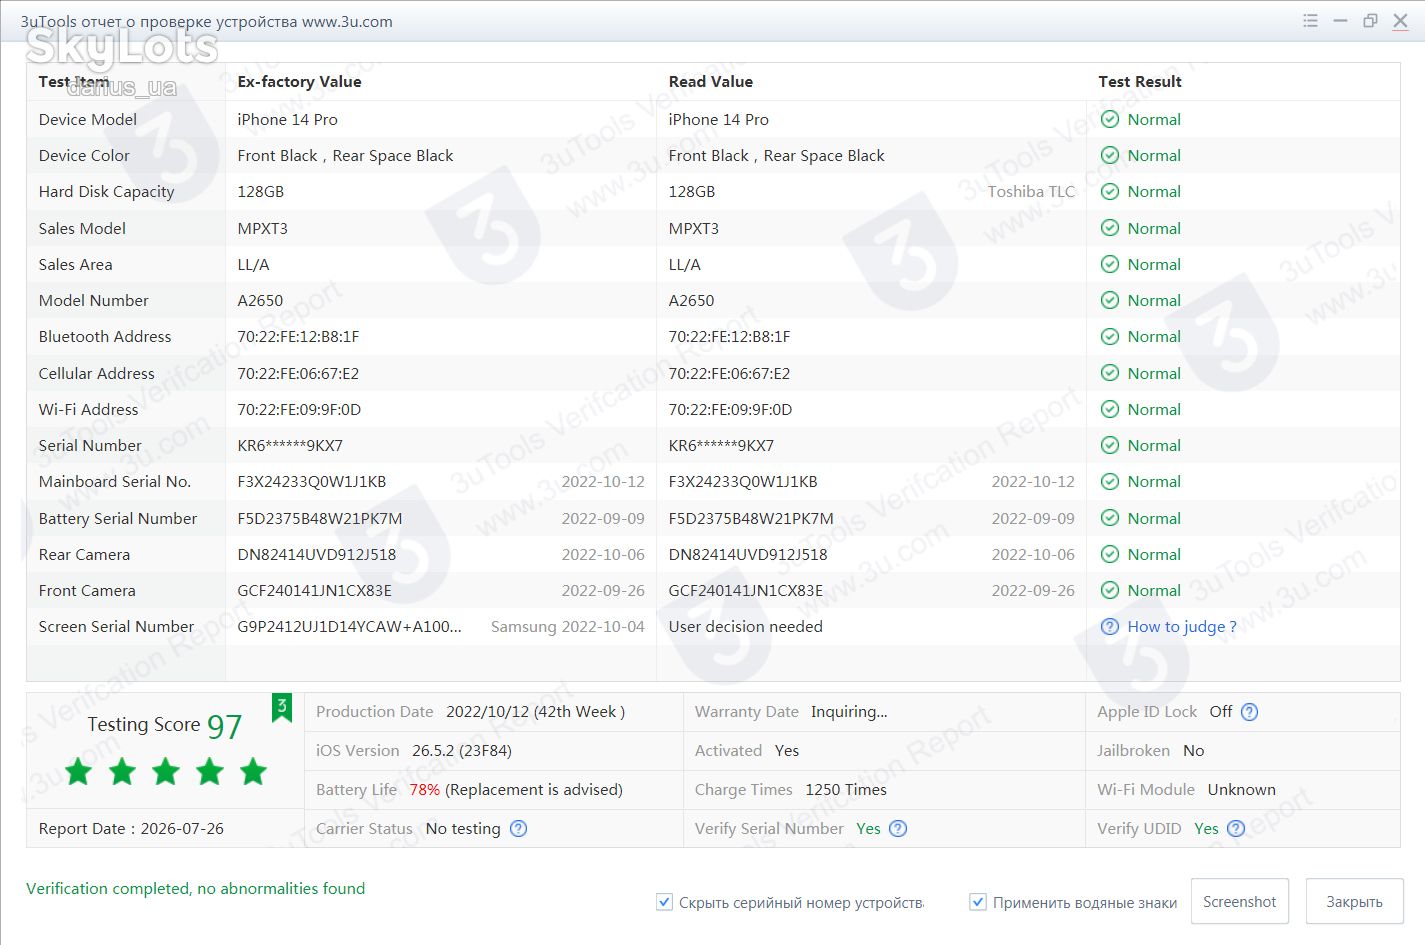Screen dimensions: 1425x945
Task: Open the How to judge link
Action: coord(1181,627)
